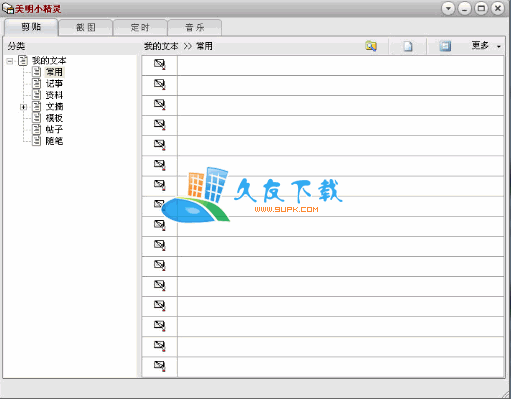Switch to the 剪贴 tab
The width and height of the screenshot is (511, 399).
coord(31,27)
